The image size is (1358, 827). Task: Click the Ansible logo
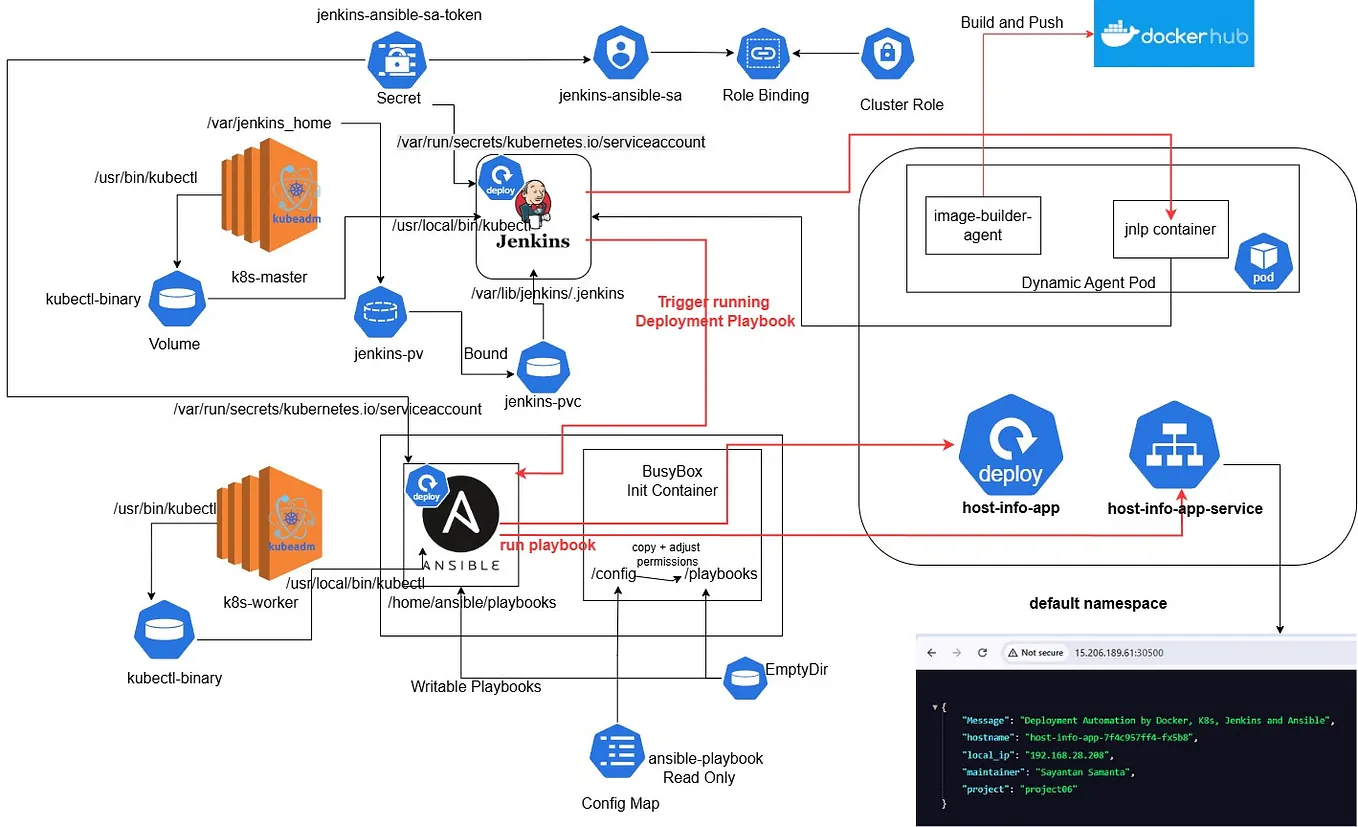(460, 515)
